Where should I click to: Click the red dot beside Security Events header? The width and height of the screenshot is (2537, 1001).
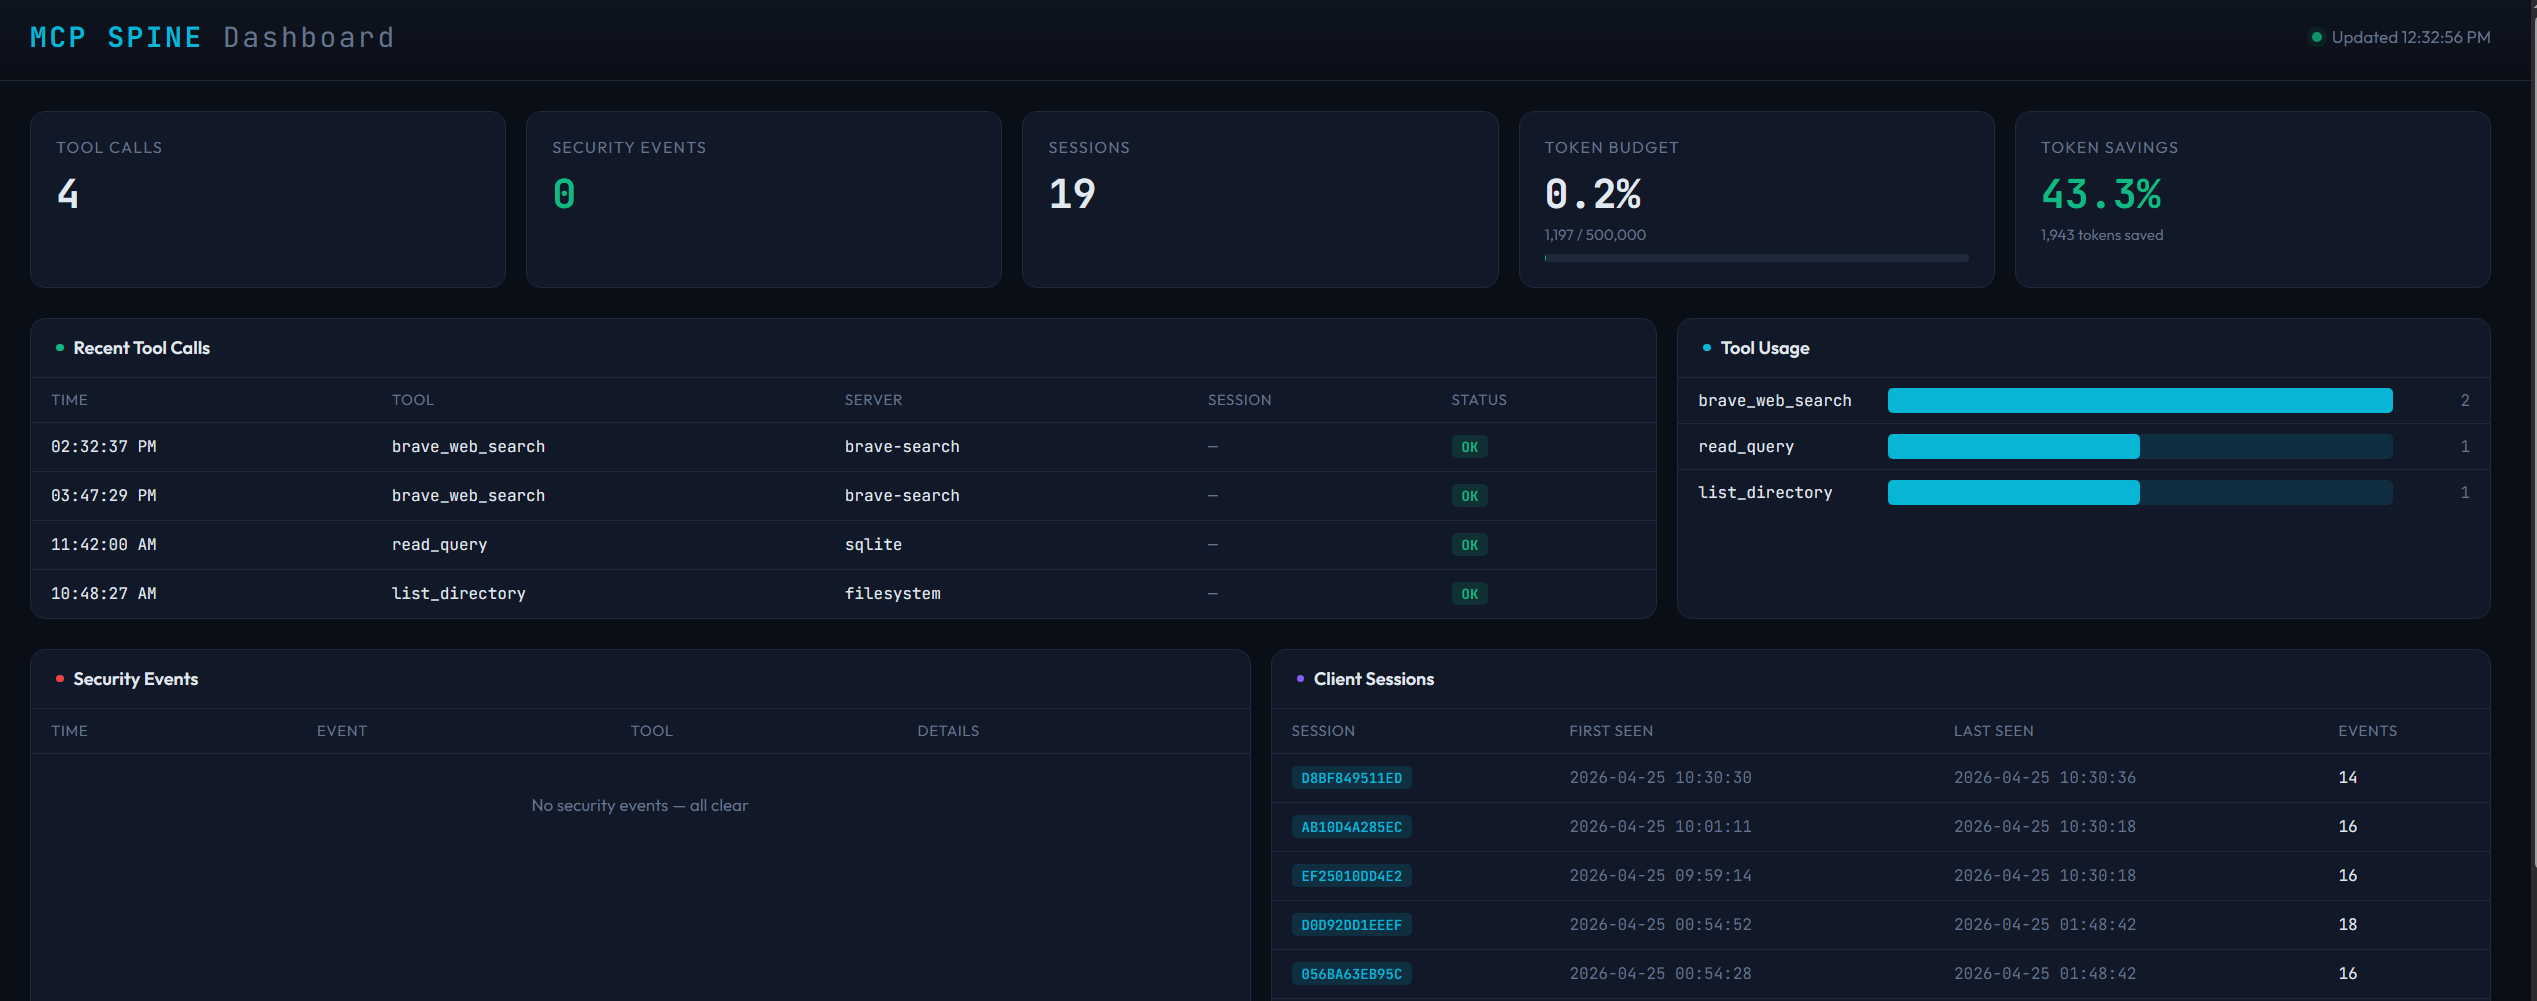[x=60, y=679]
